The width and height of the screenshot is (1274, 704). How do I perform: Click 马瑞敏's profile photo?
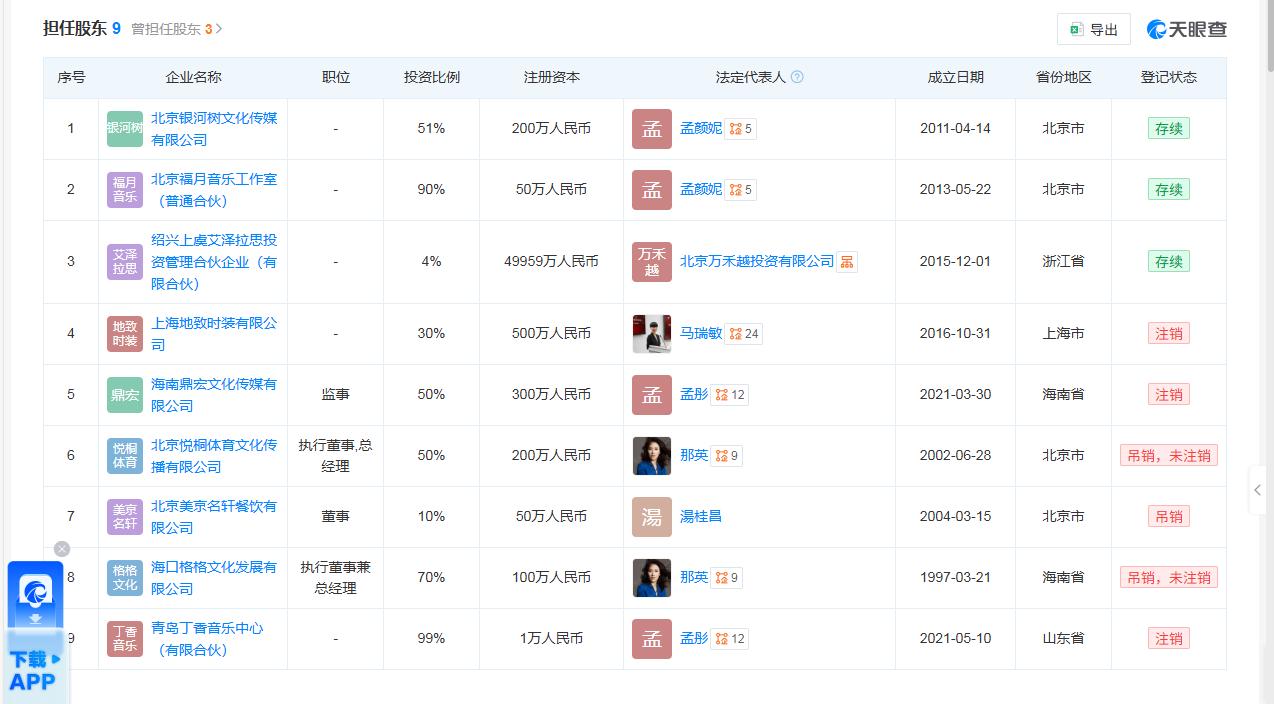pyautogui.click(x=652, y=334)
